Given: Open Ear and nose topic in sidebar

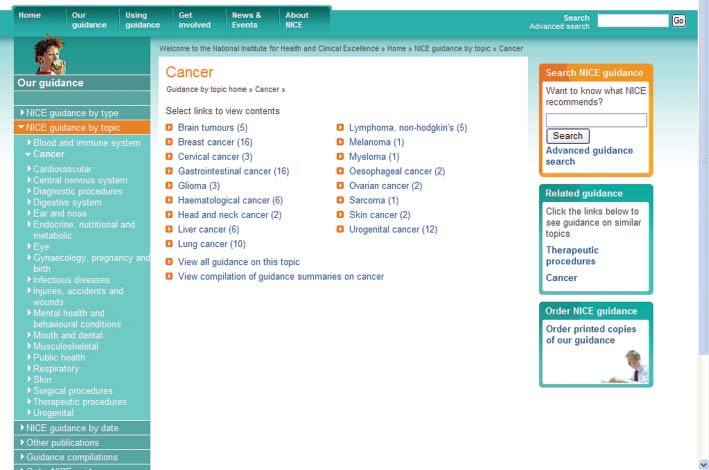Looking at the screenshot, I should 60,213.
